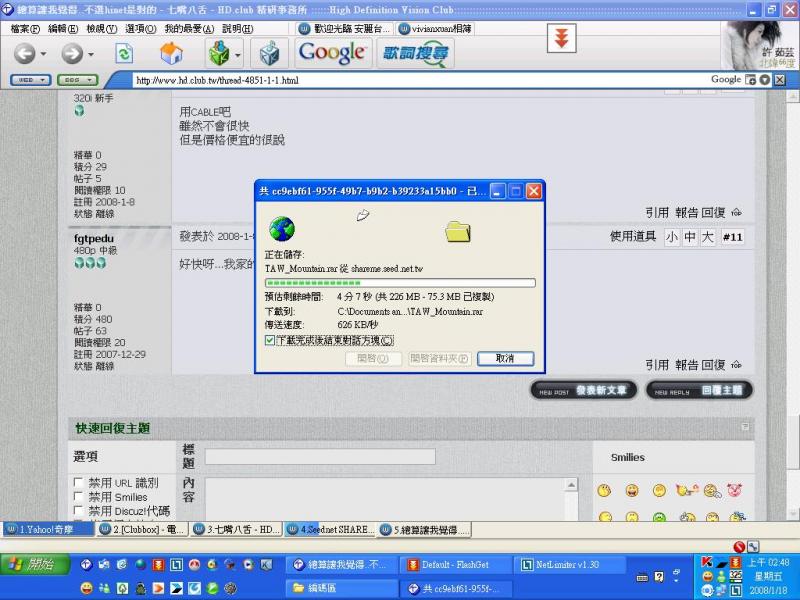Viewport: 800px width, 600px height.
Task: Click 引用 link in post #11
Action: pos(657,365)
